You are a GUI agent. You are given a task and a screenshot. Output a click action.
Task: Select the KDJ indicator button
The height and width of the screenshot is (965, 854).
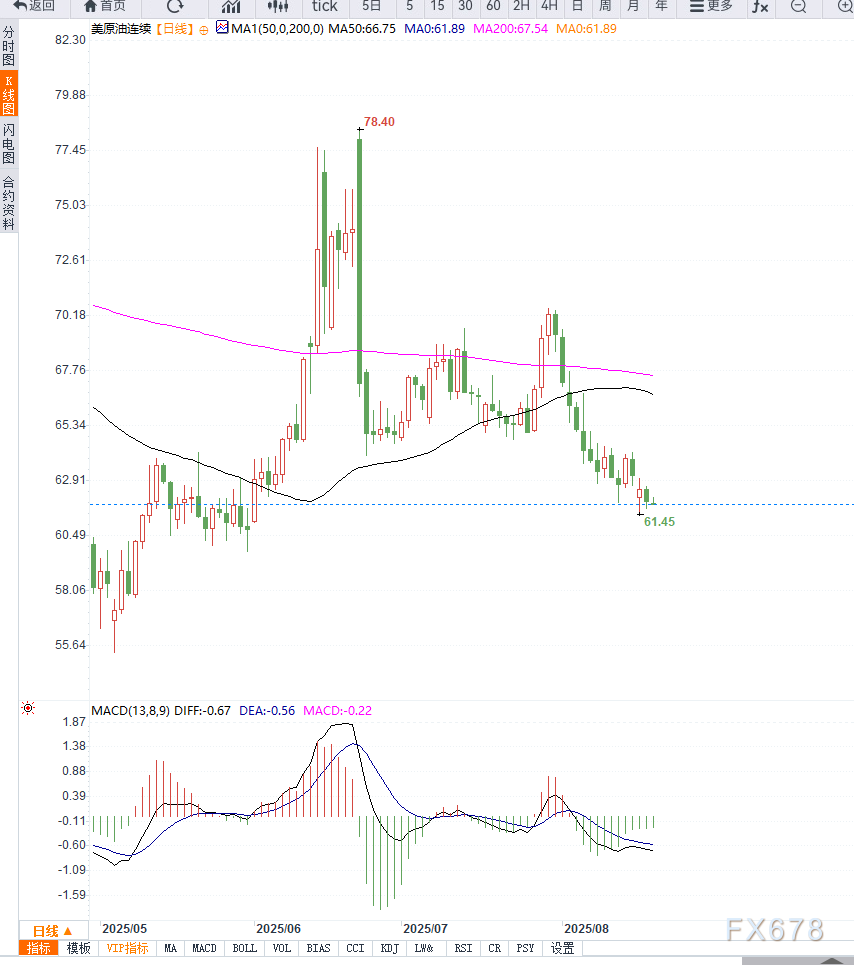[x=389, y=948]
